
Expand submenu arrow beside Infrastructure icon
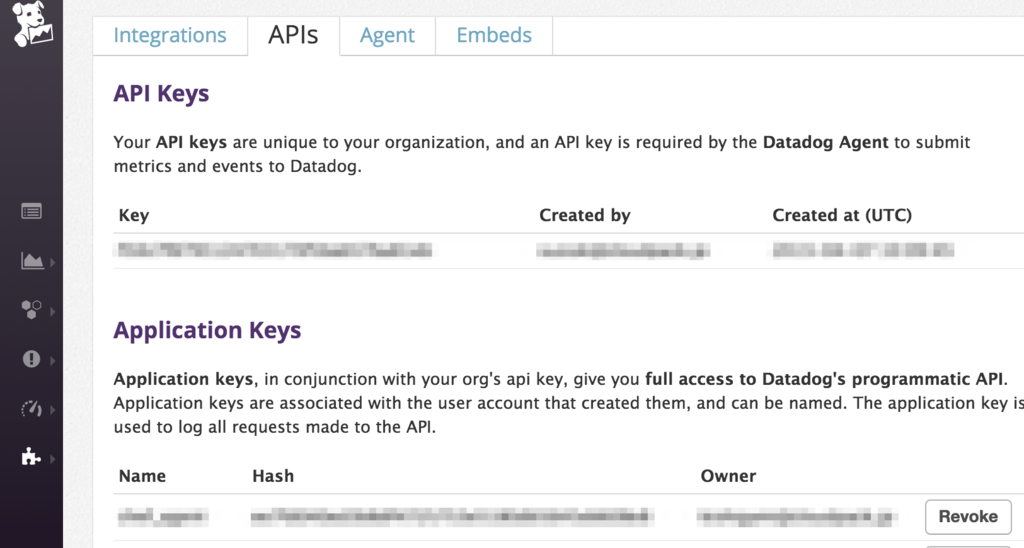click(52, 311)
